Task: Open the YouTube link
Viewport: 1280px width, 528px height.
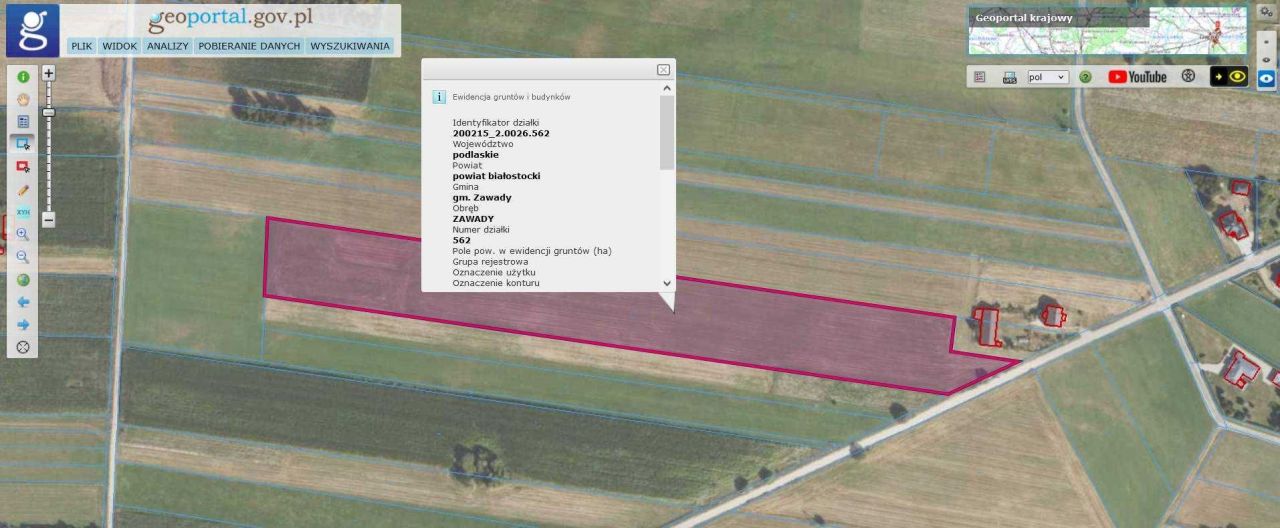Action: (1138, 77)
